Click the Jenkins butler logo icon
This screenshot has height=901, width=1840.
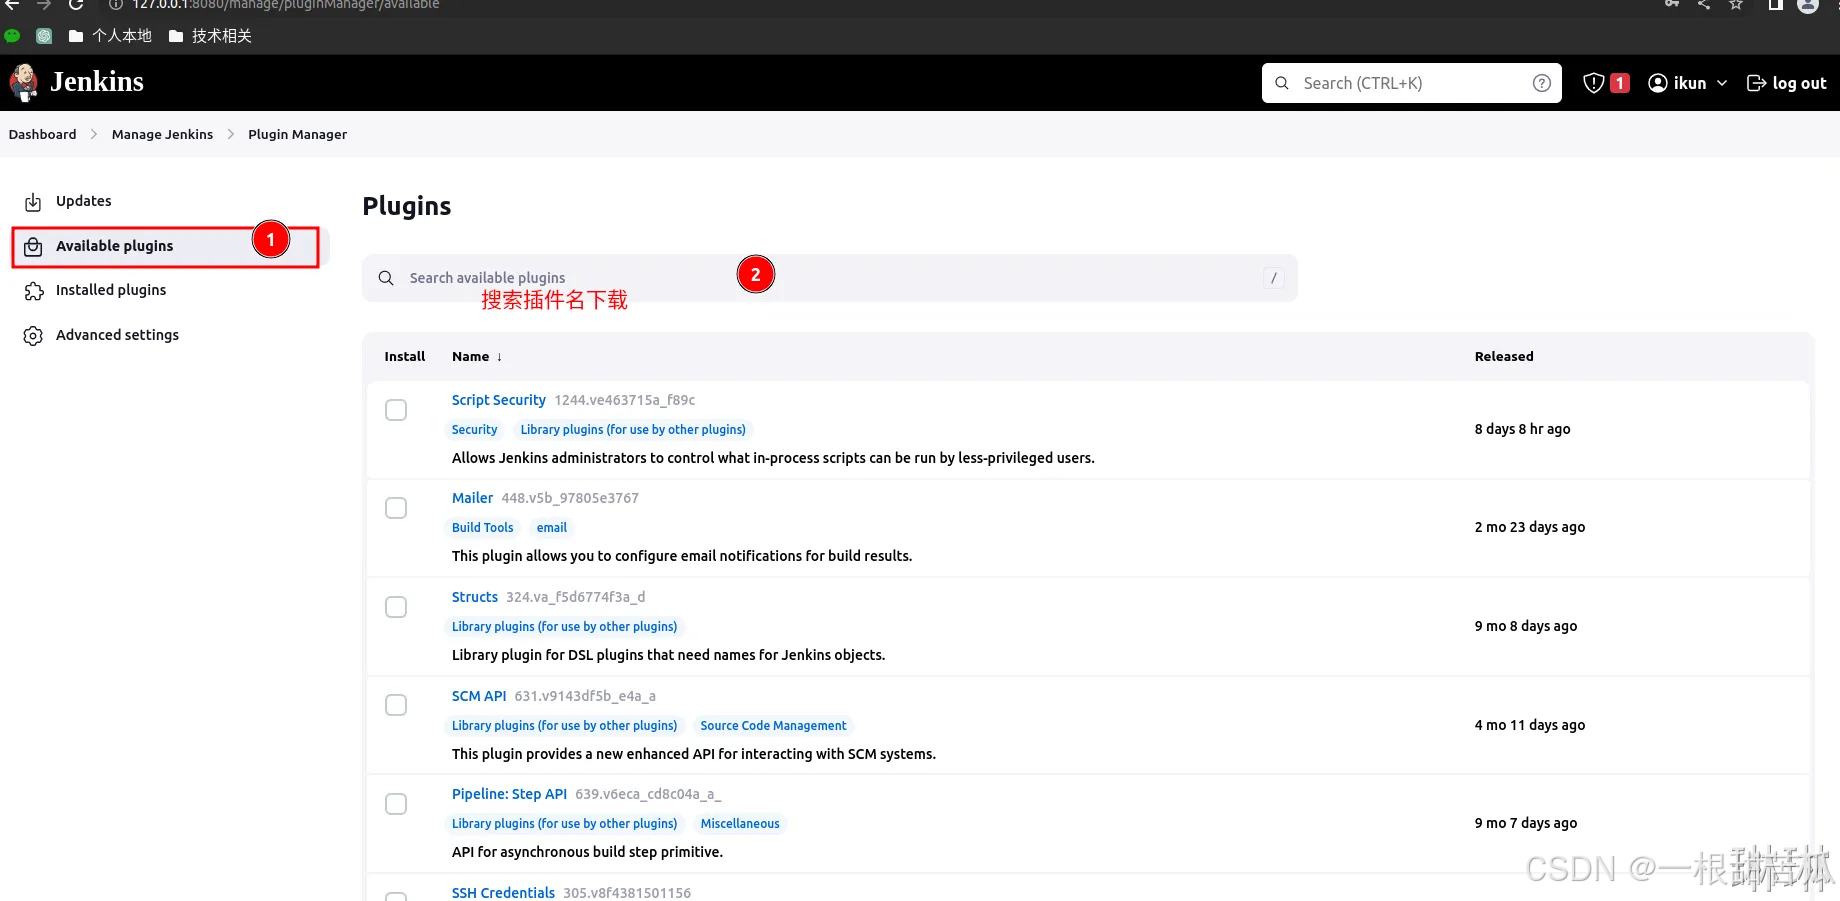24,82
